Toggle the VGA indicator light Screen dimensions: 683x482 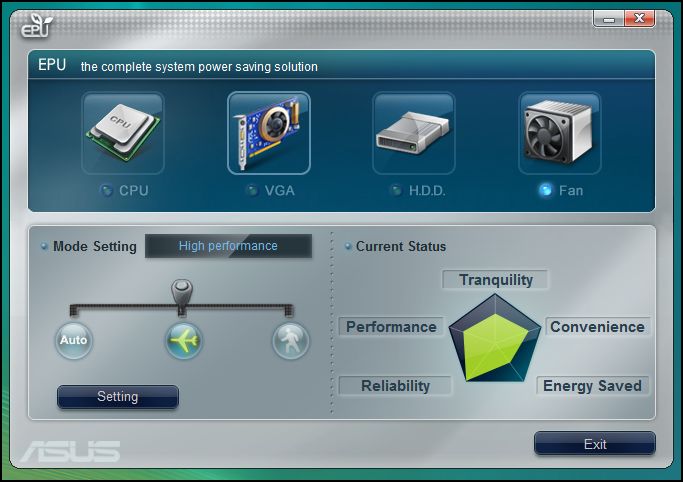coord(251,190)
